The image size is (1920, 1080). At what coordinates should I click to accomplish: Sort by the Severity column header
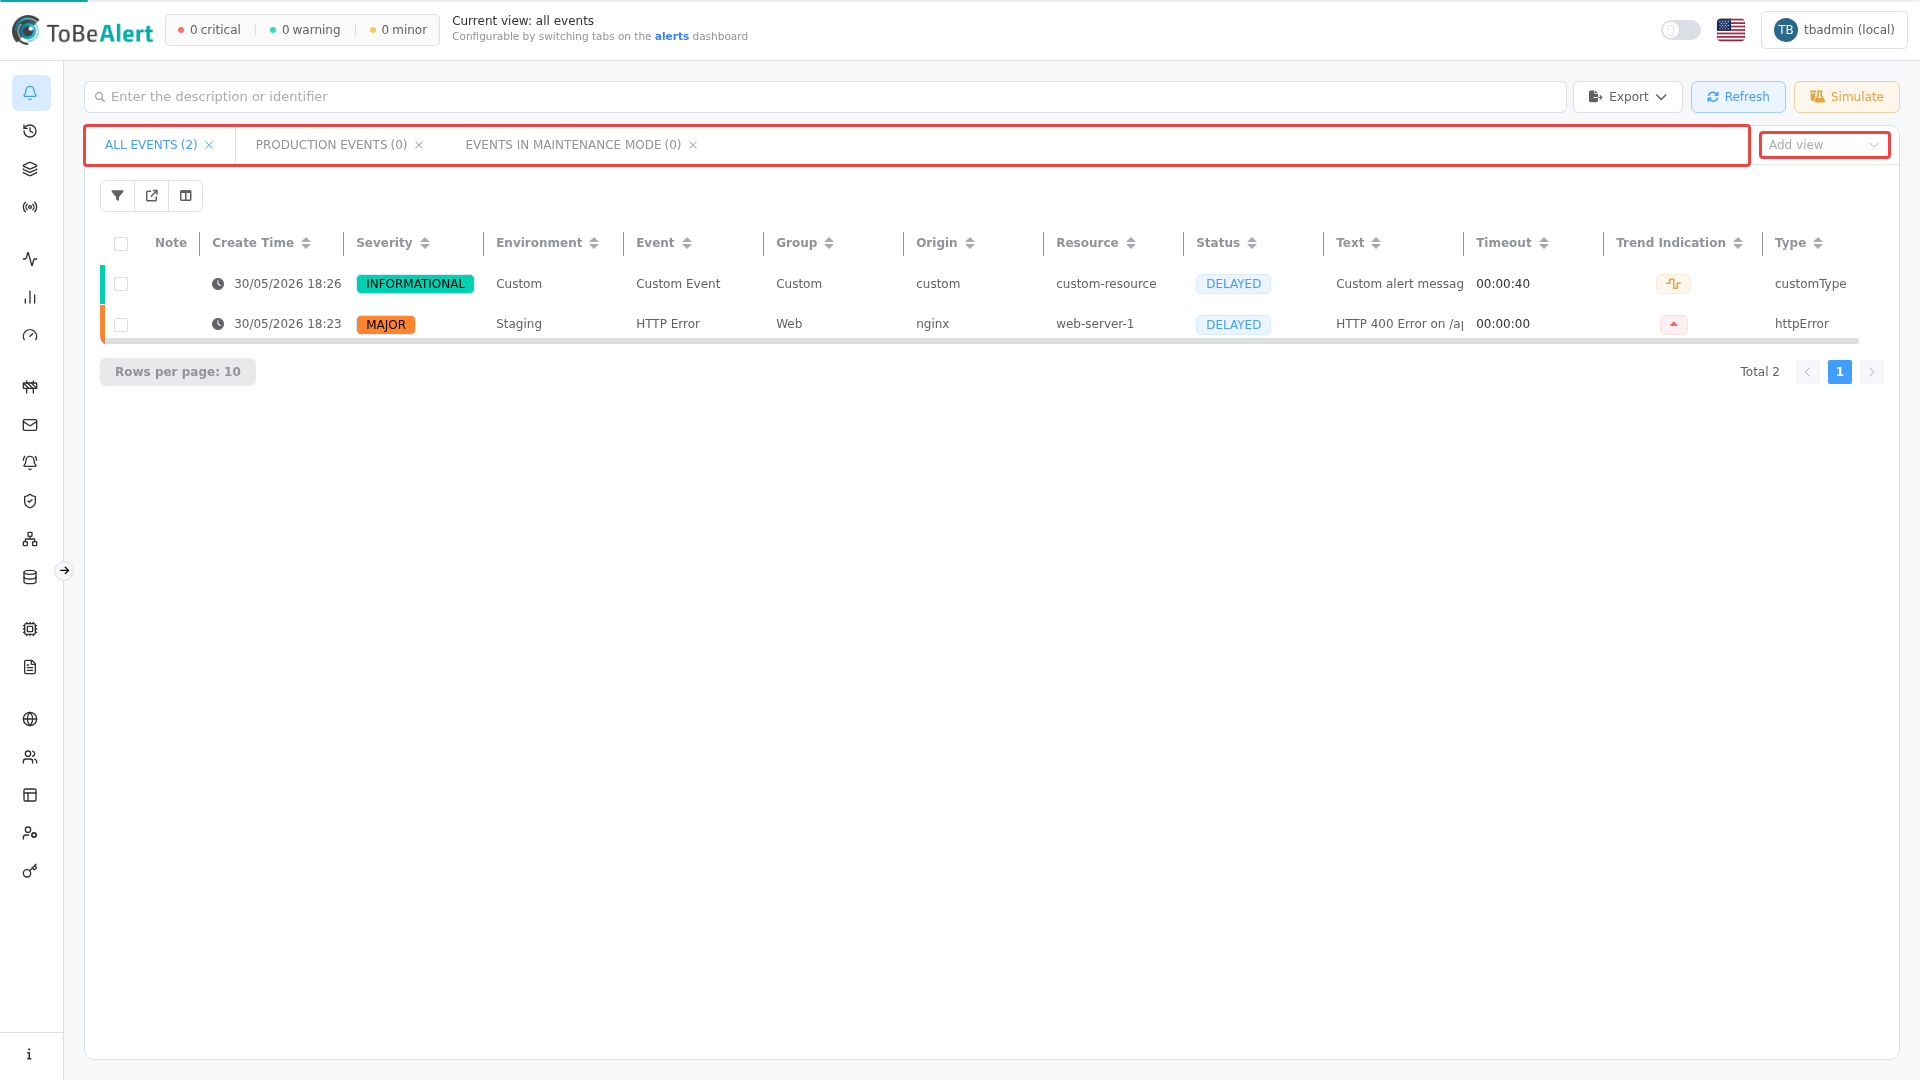point(393,243)
